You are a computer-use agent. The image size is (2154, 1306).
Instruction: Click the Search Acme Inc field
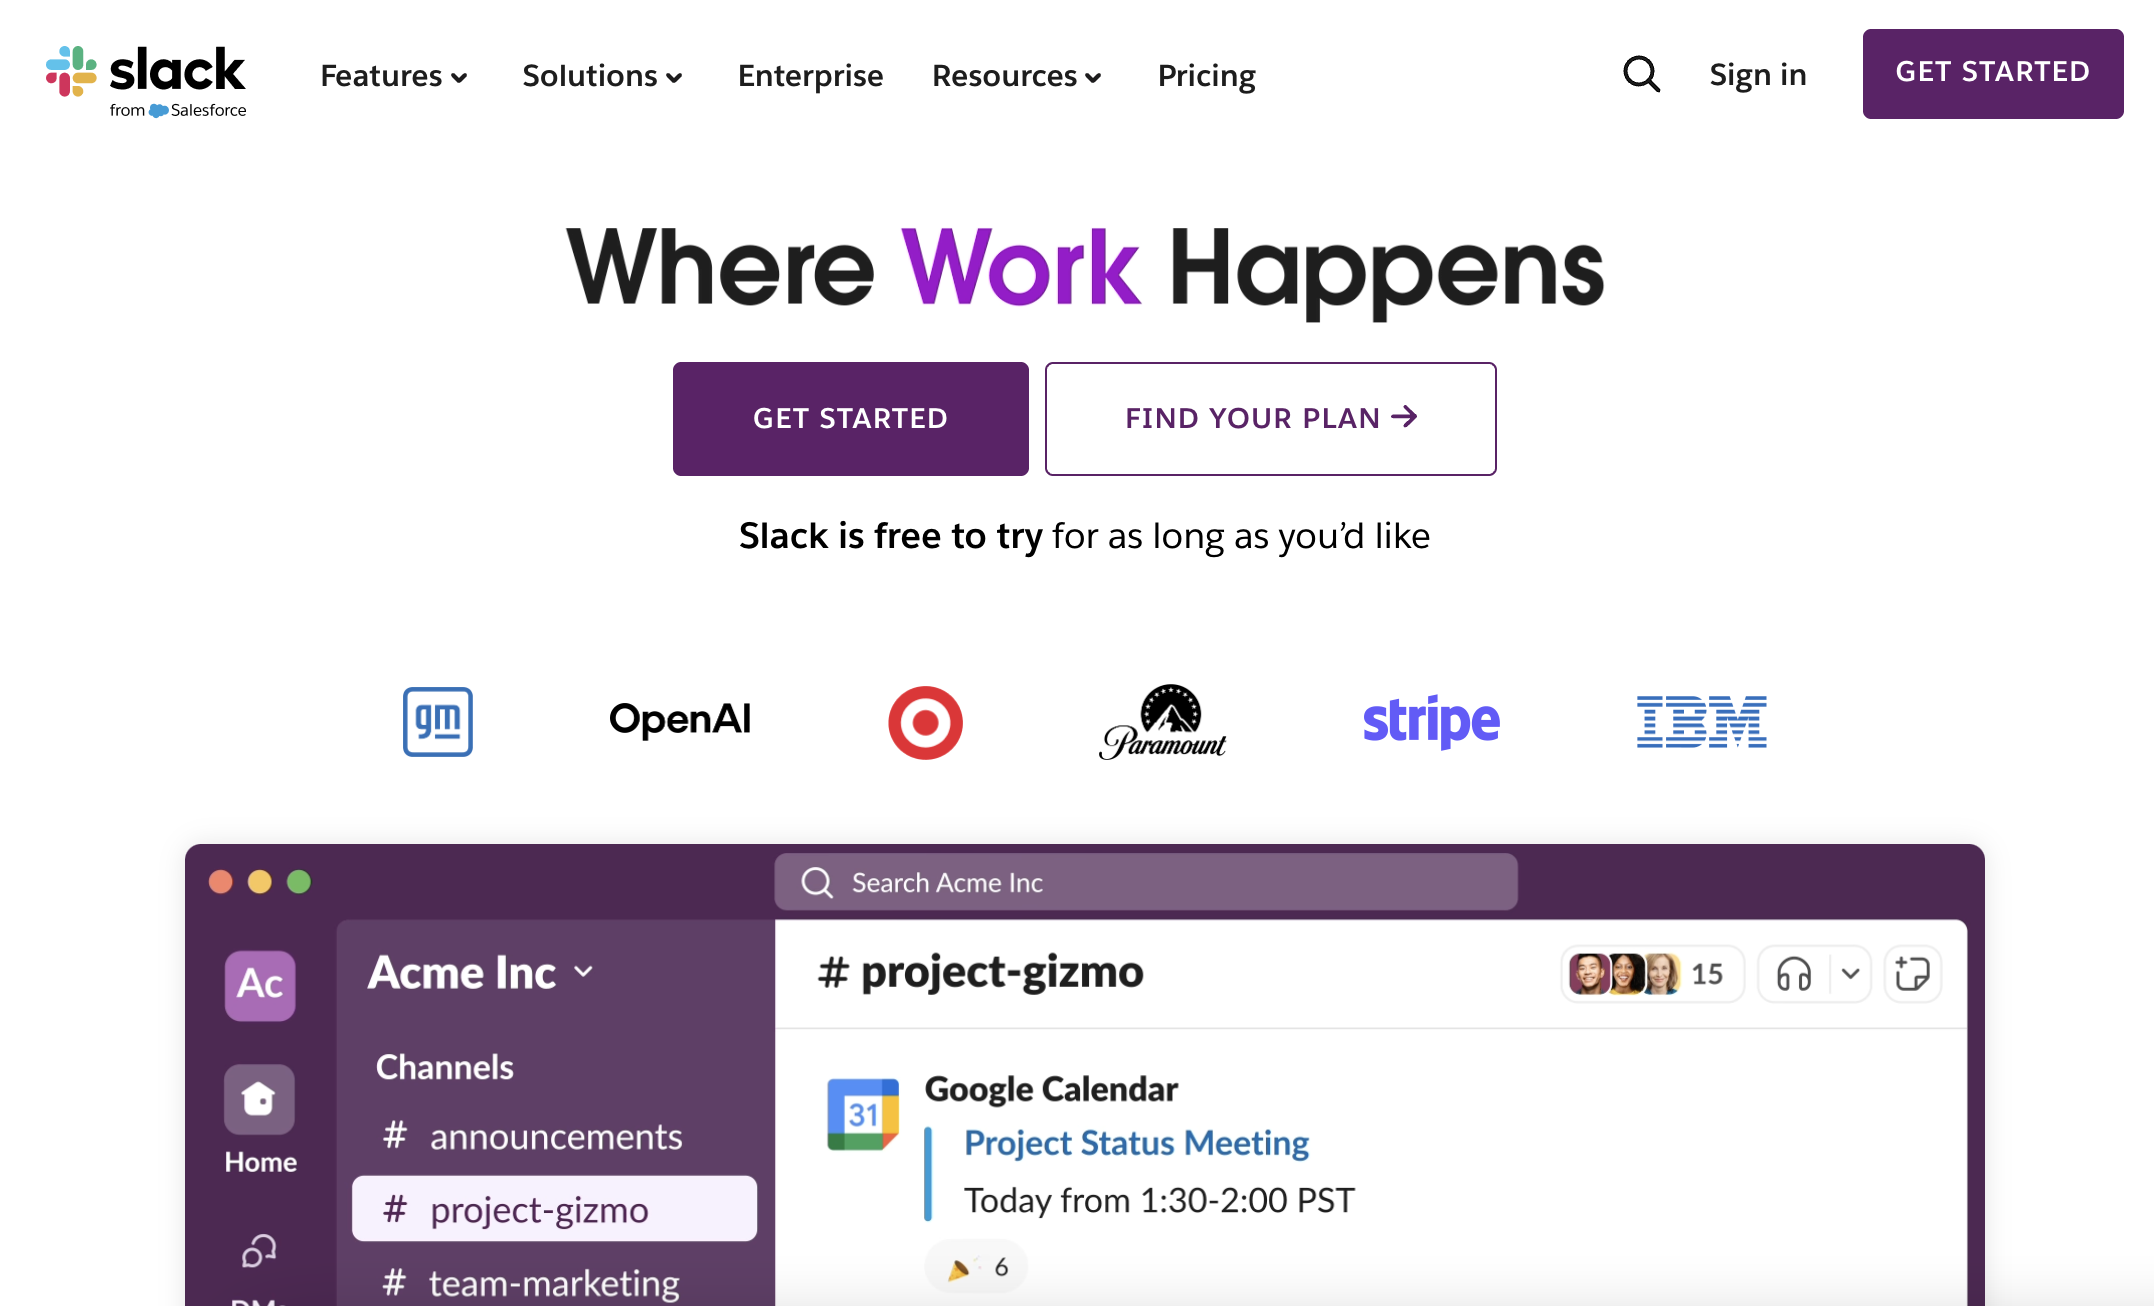coord(1146,882)
